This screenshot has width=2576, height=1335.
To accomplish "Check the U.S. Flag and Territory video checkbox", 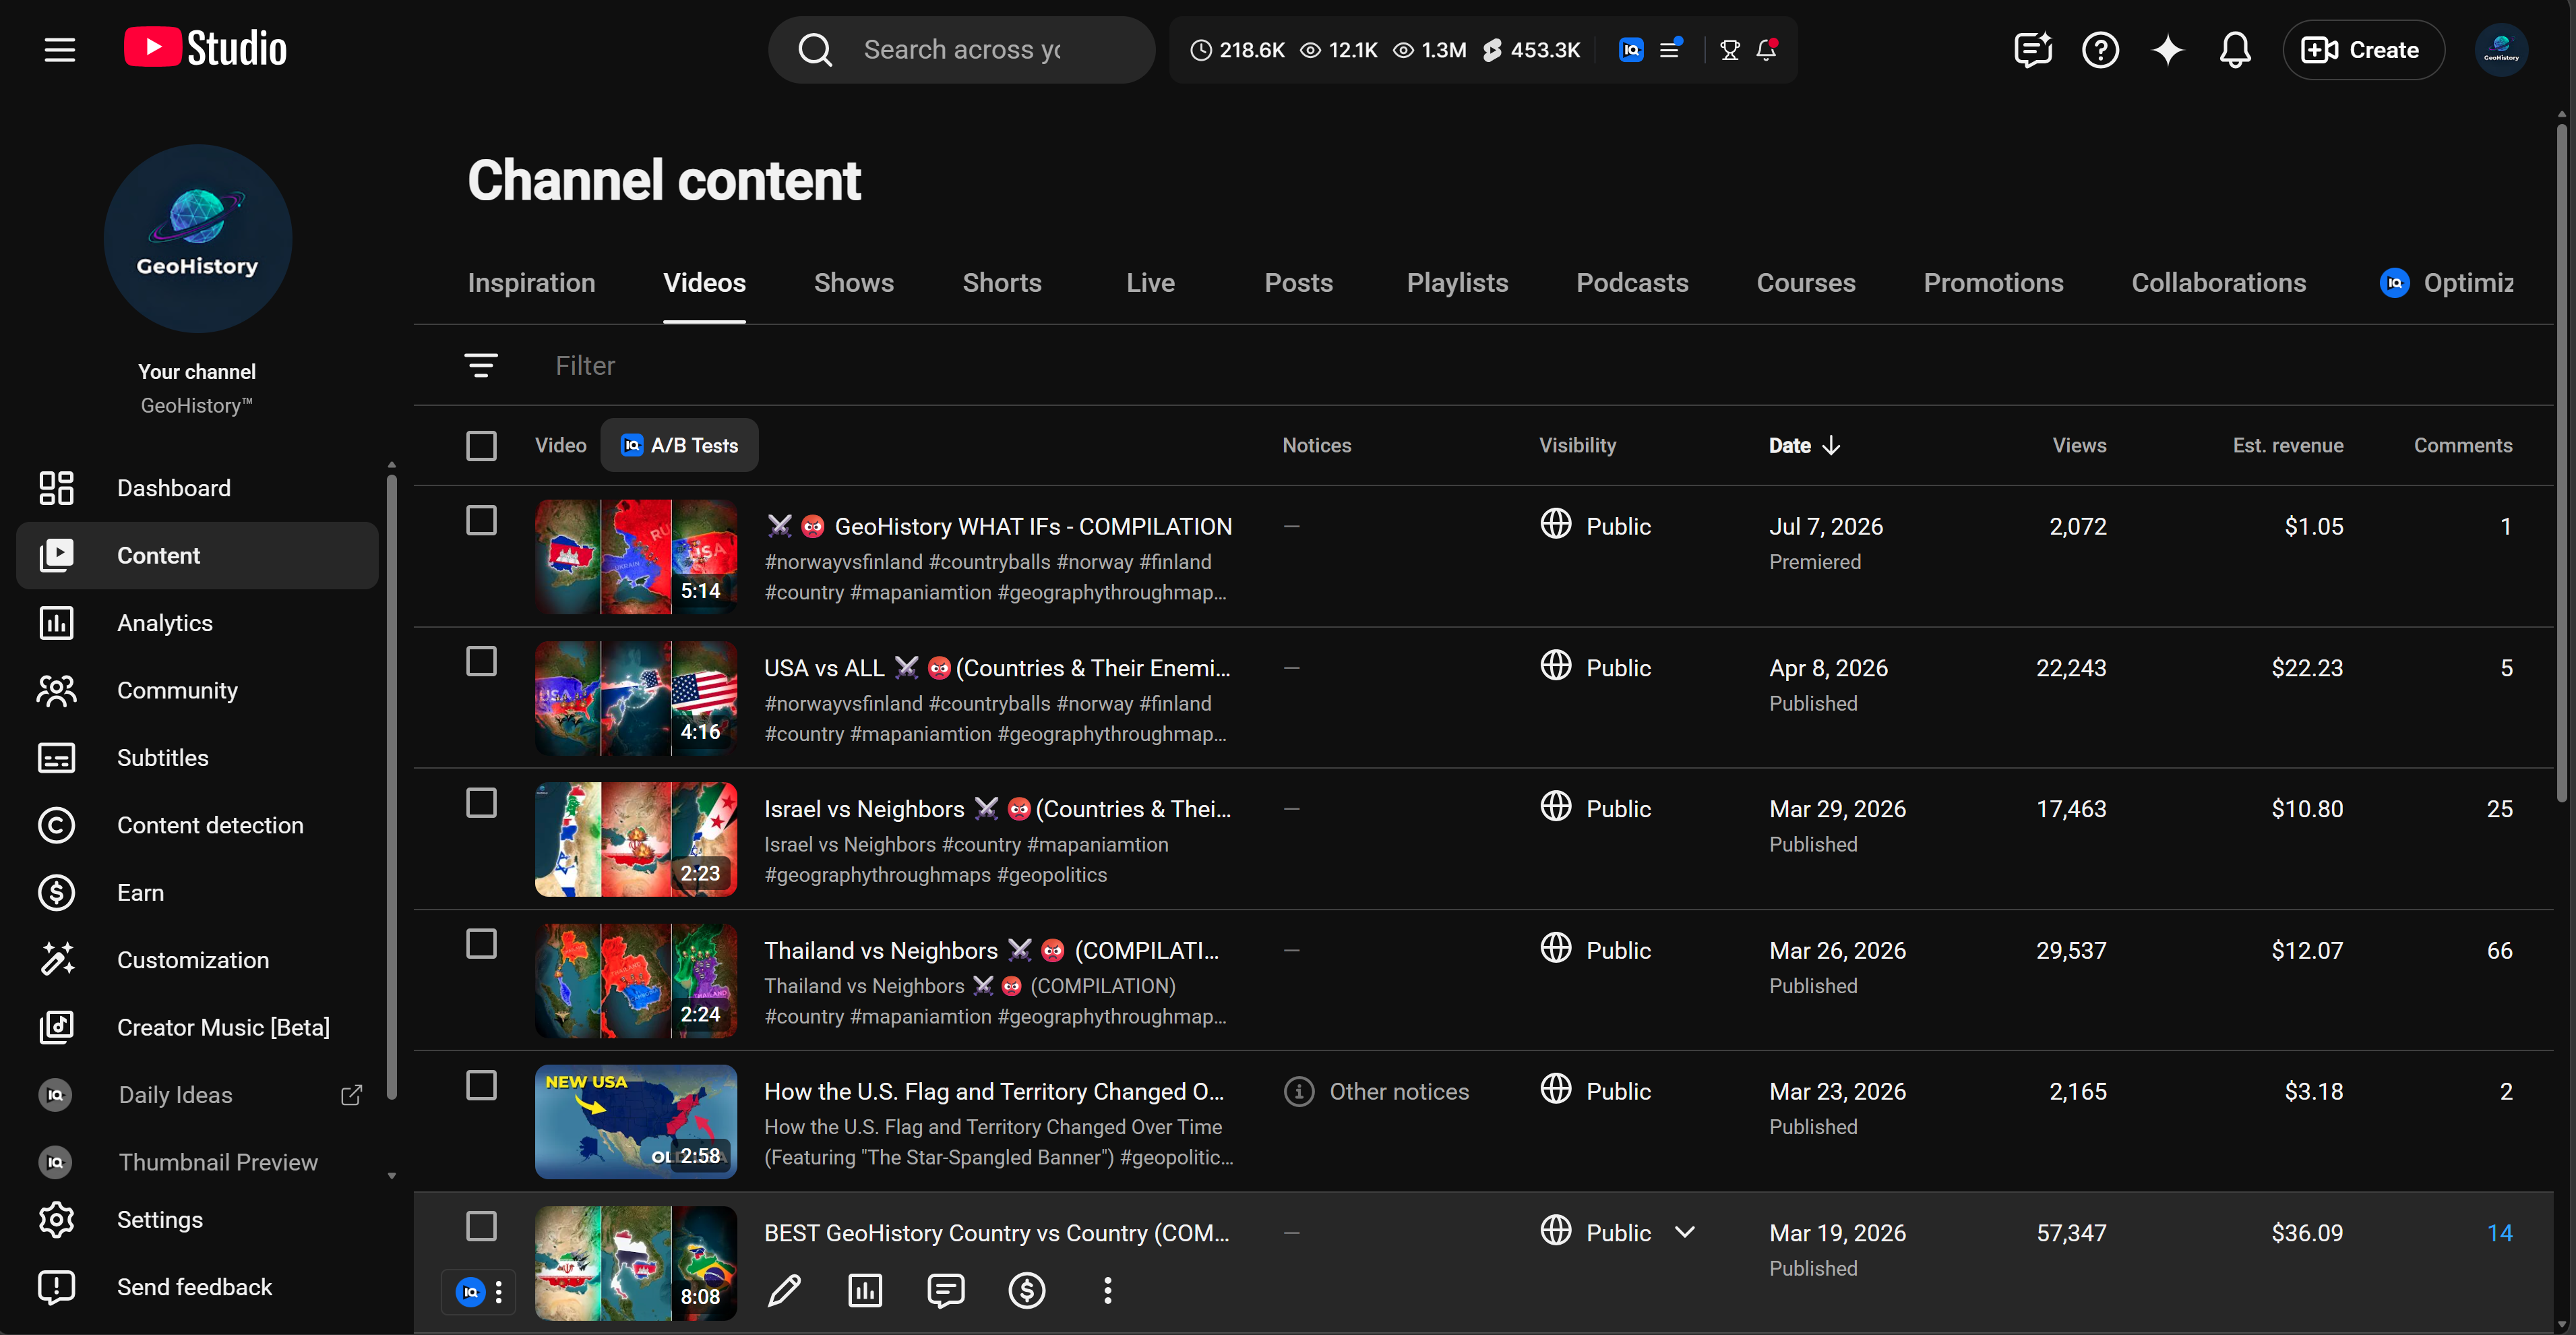I will 481,1085.
